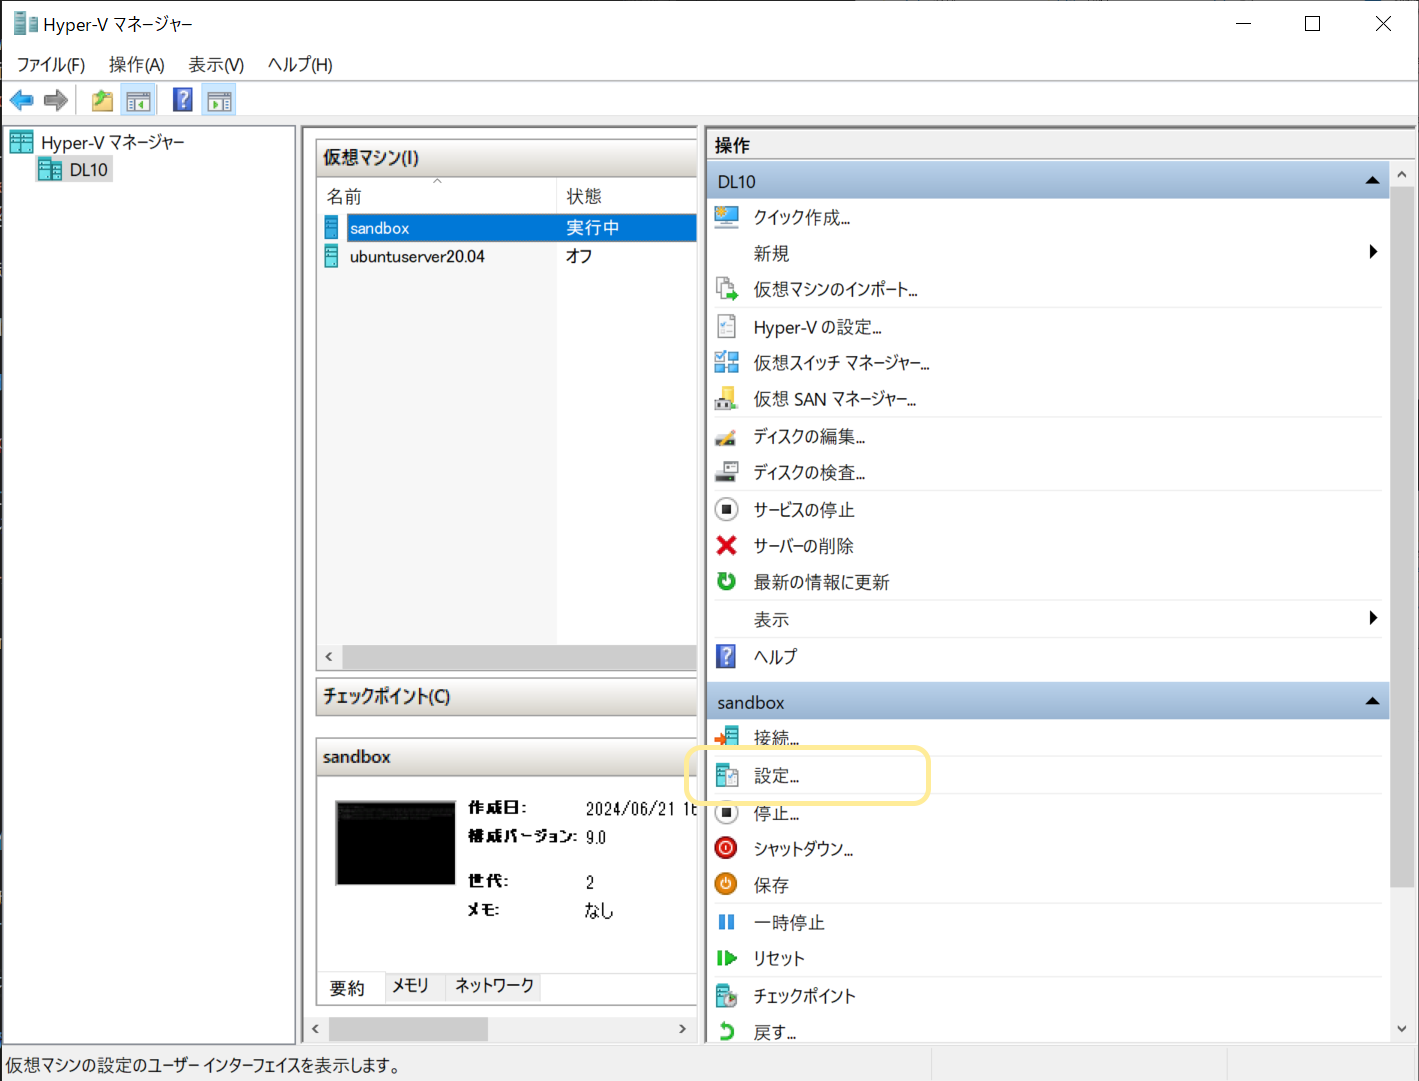Click サーバーの削除 action text
Screen dimensions: 1419x1081
click(804, 546)
